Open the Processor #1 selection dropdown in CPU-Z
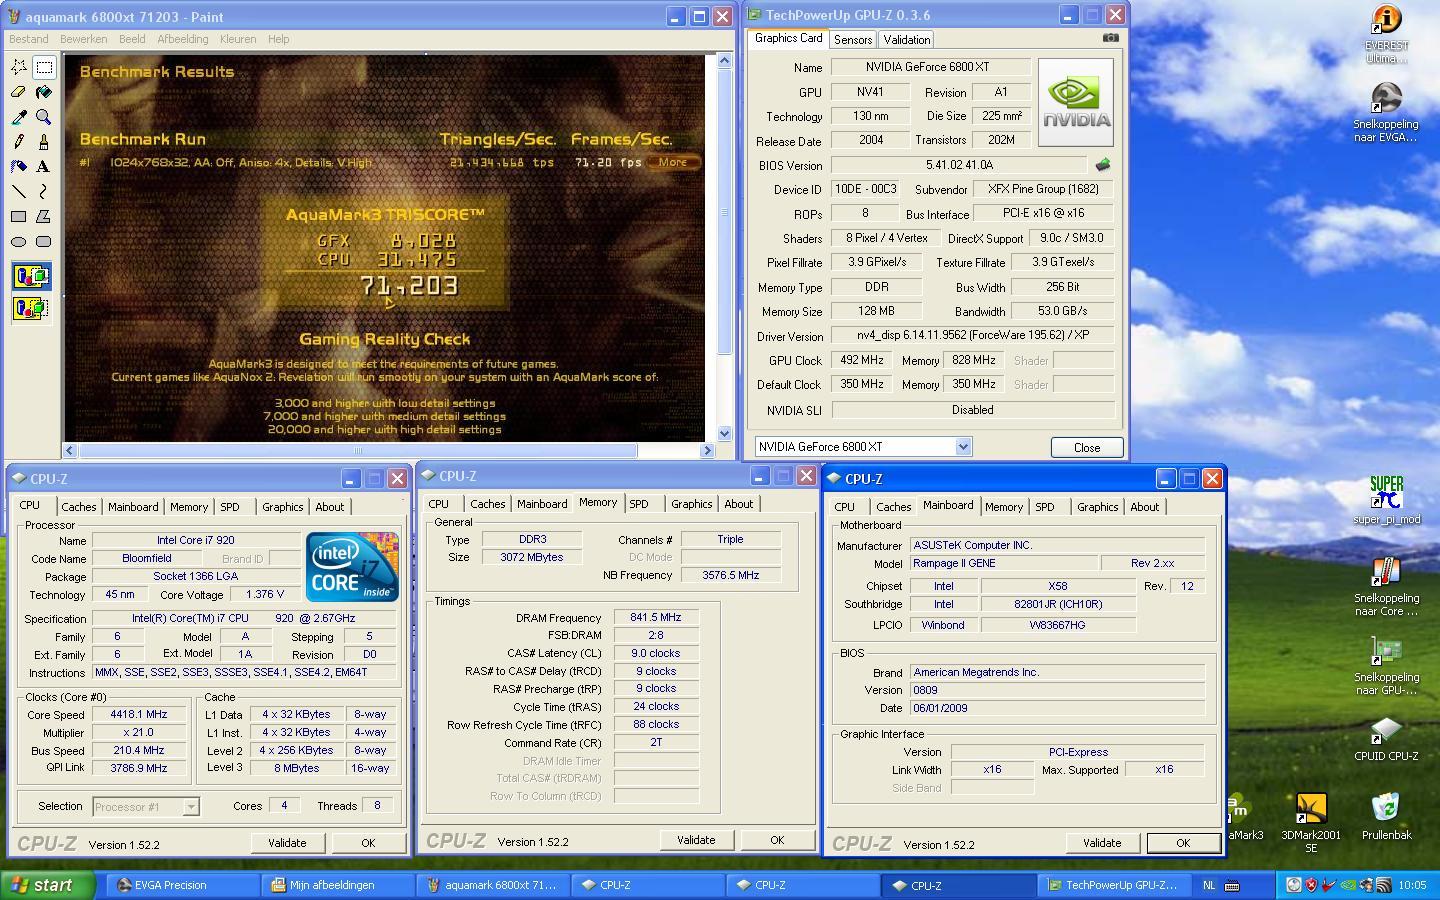 coord(190,806)
